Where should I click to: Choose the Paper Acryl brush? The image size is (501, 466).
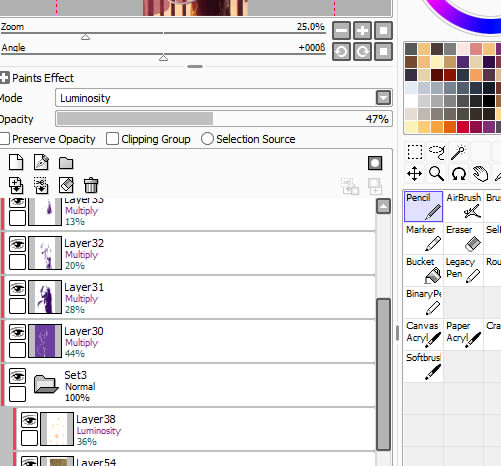pos(463,335)
